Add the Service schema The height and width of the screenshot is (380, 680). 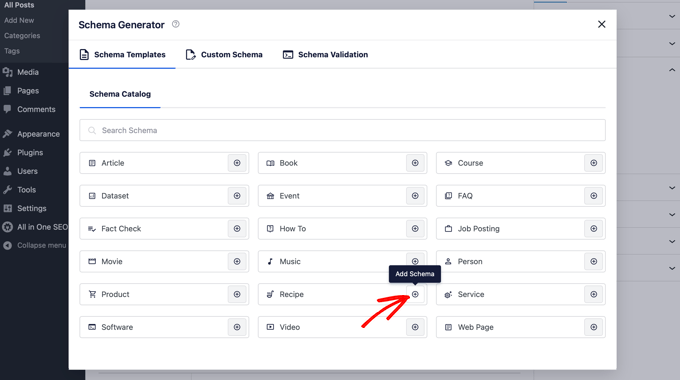click(594, 295)
